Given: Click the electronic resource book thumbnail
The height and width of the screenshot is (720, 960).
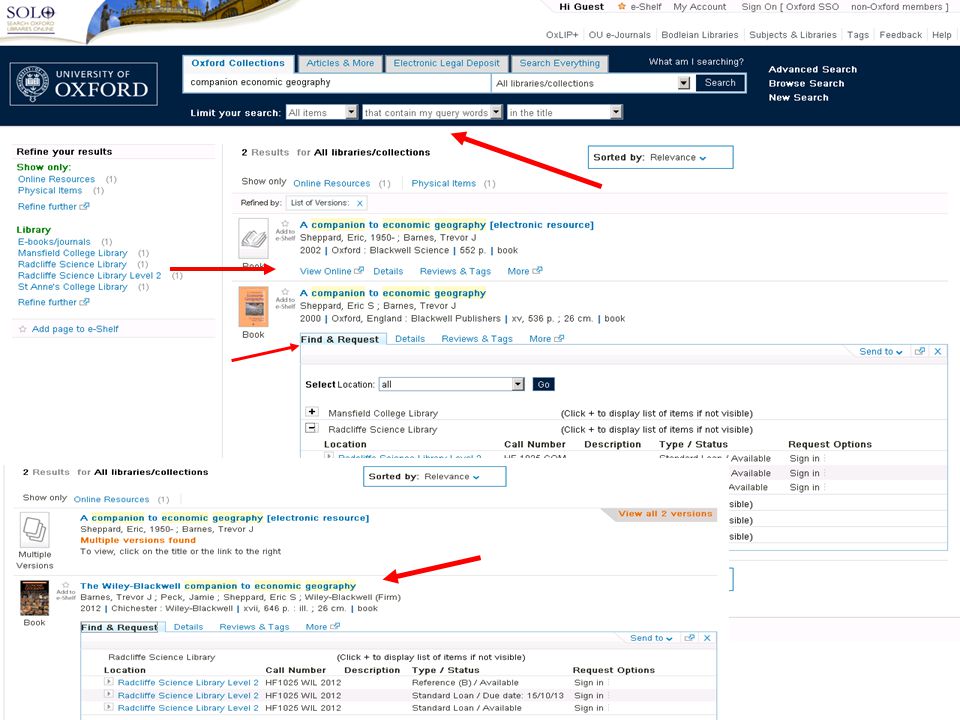Looking at the screenshot, I should click(253, 238).
